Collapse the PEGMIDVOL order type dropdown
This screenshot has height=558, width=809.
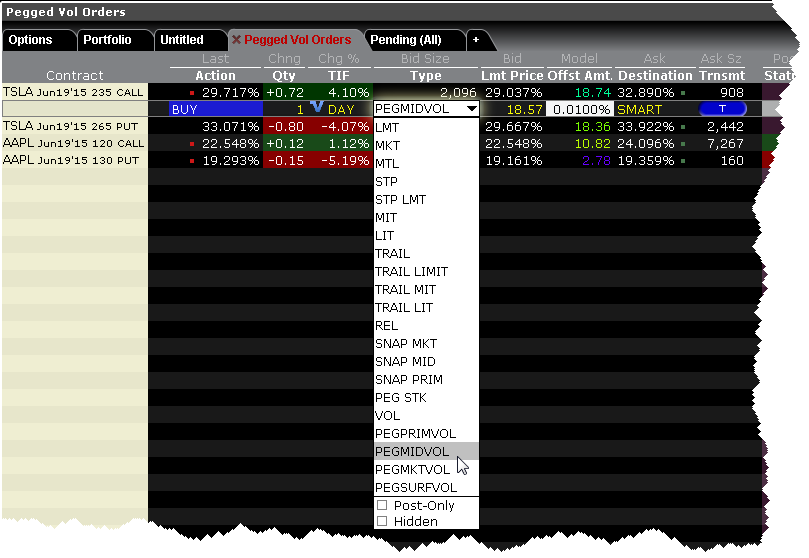(471, 109)
